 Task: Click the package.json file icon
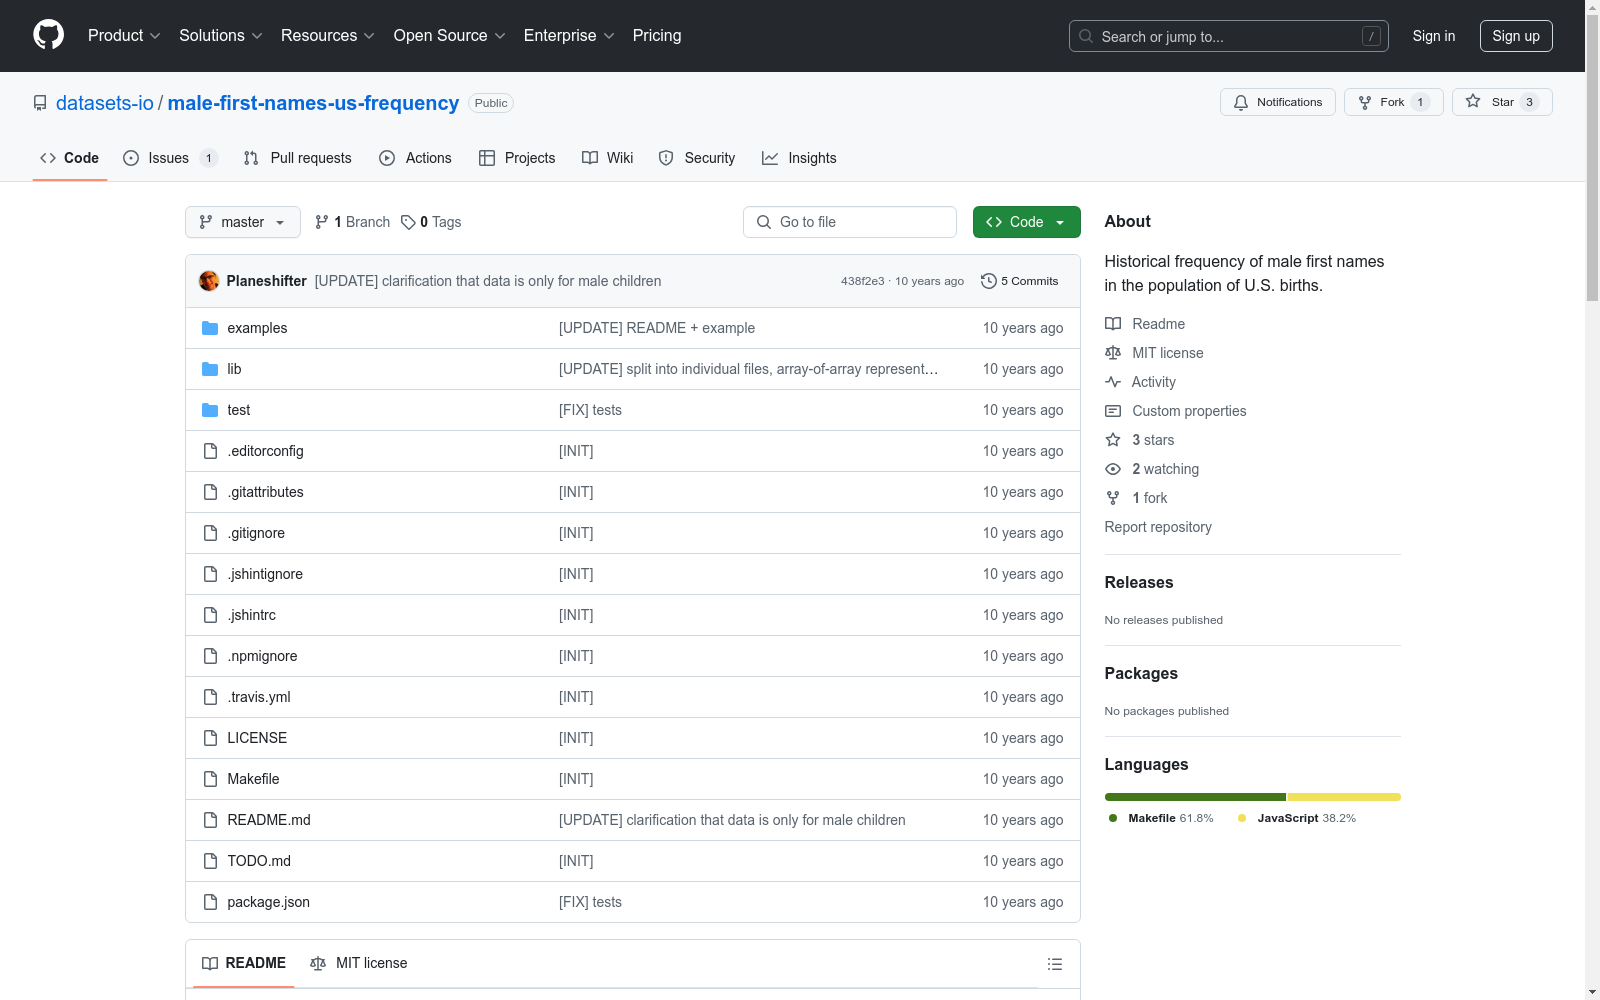(210, 902)
